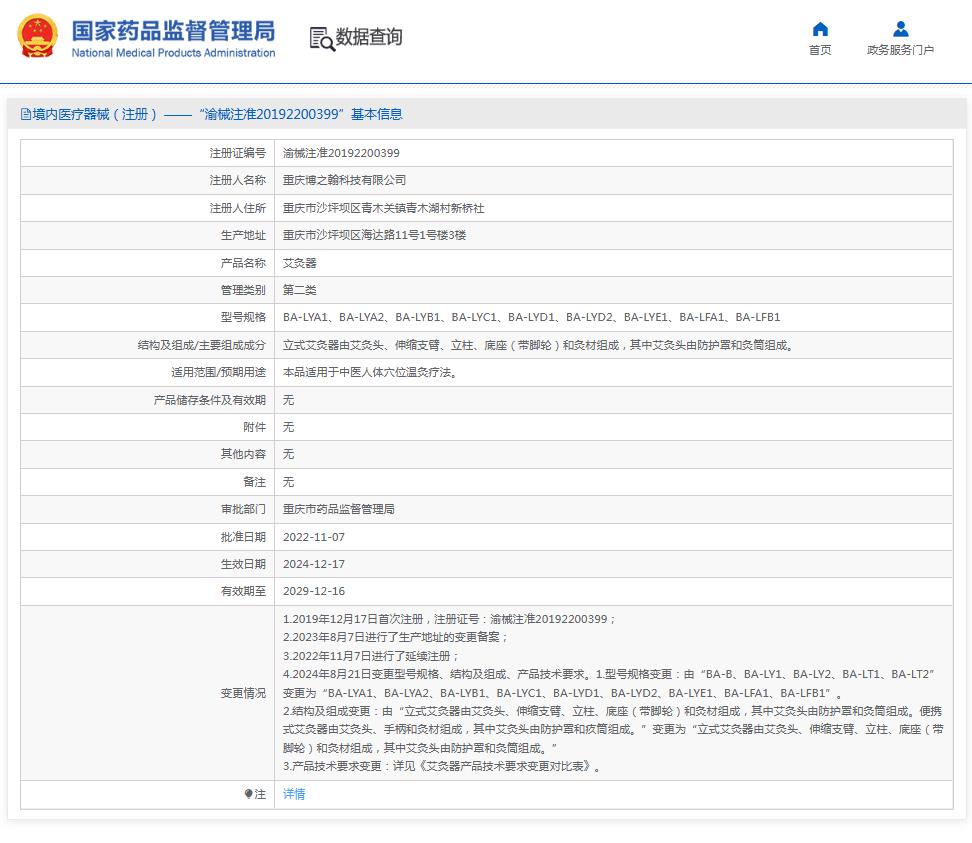
Task: Click the 数据查询 heading text
Action: point(369,37)
